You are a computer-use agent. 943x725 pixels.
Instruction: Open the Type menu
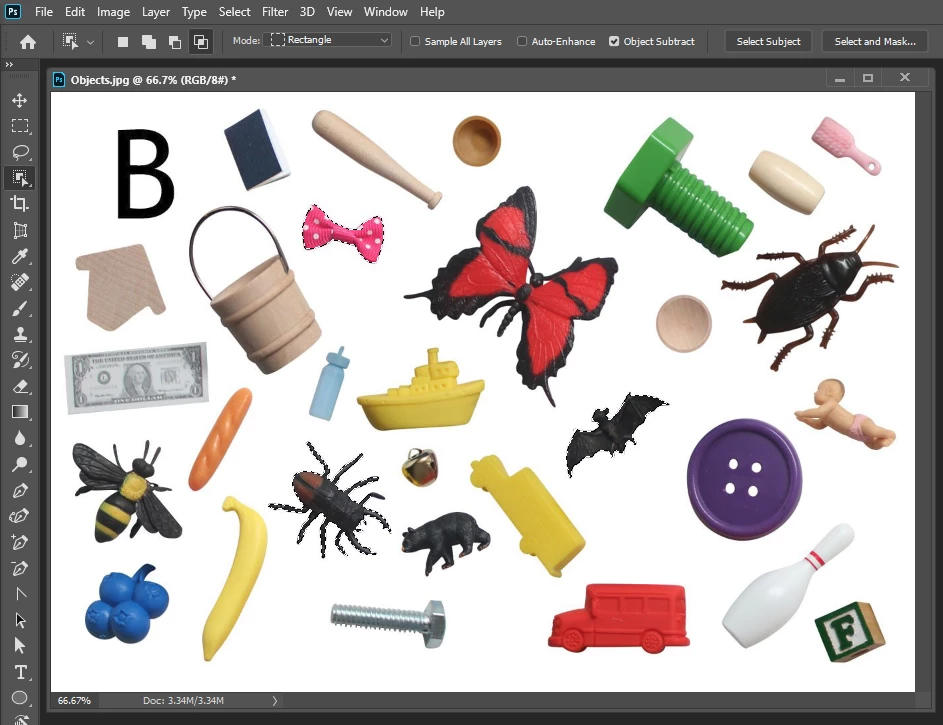click(194, 11)
